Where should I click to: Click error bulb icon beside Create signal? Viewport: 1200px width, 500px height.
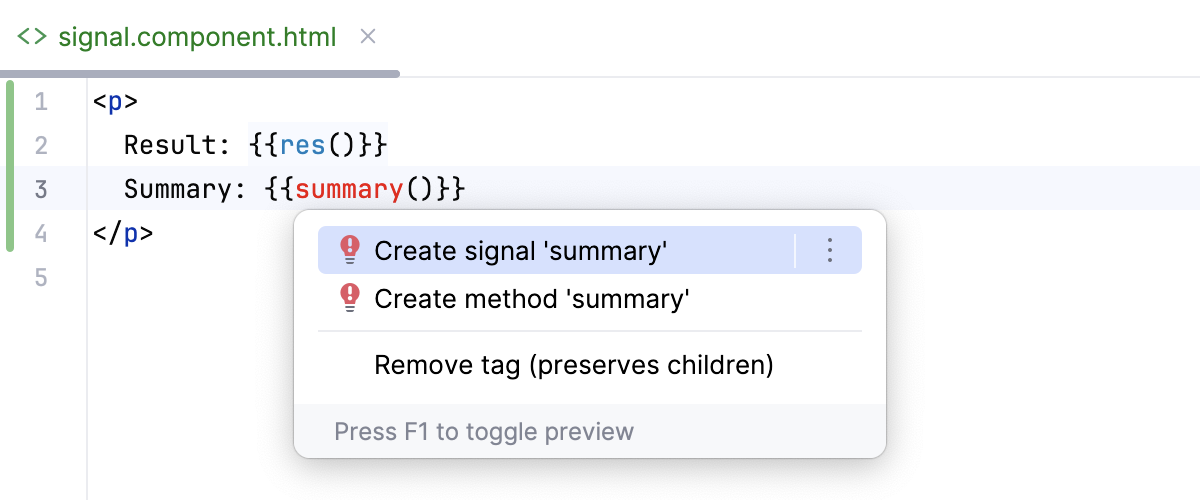[x=349, y=250]
